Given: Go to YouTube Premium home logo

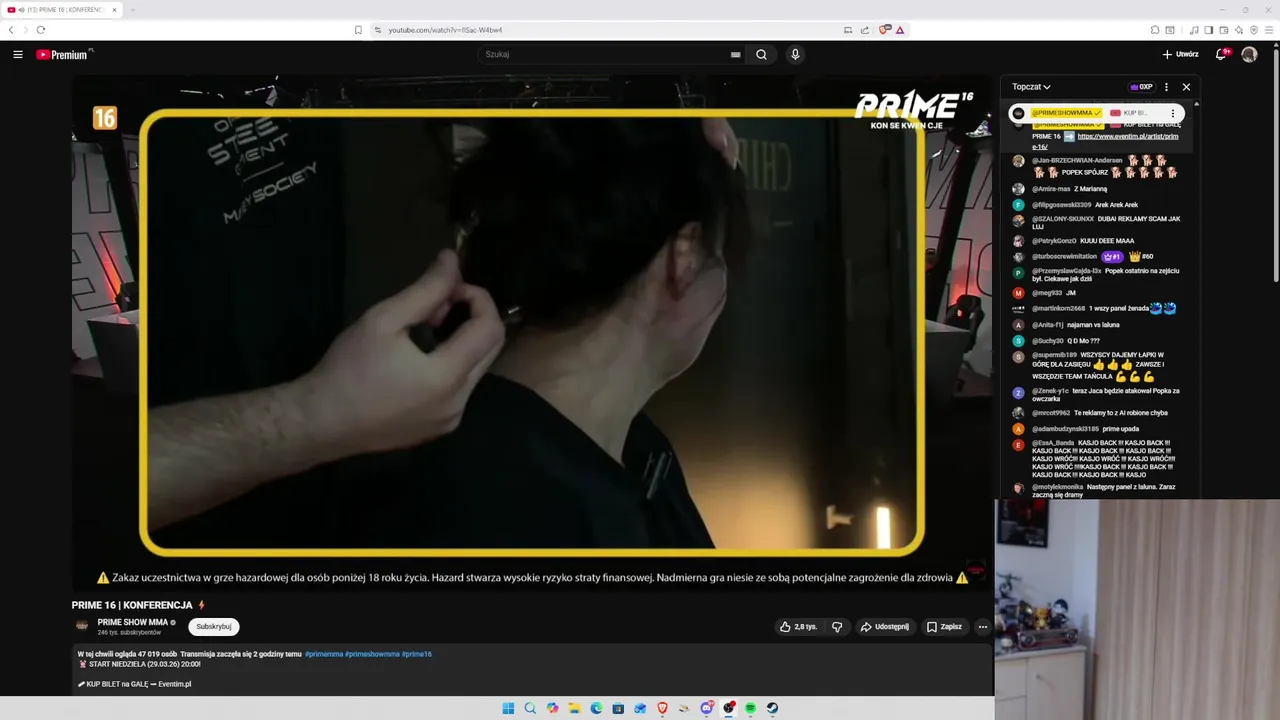Looking at the screenshot, I should pos(64,55).
